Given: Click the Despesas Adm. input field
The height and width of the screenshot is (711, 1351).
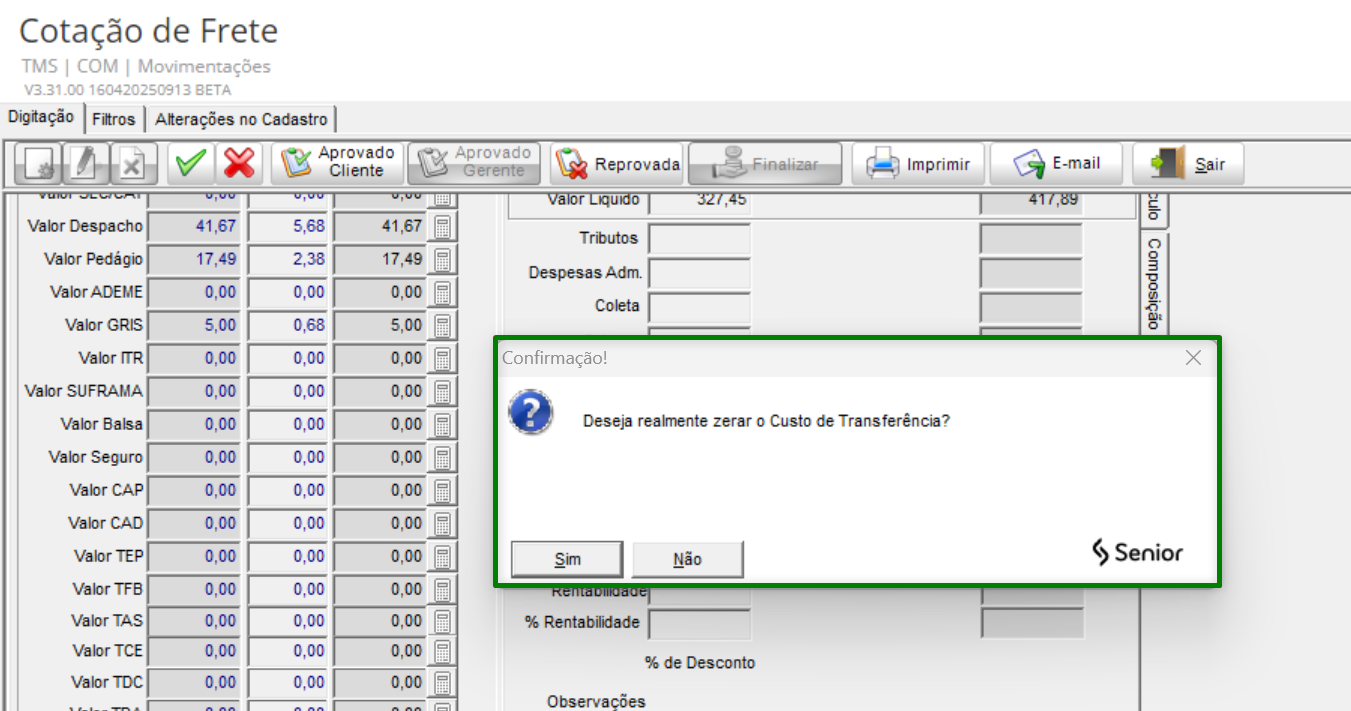Looking at the screenshot, I should tap(699, 273).
